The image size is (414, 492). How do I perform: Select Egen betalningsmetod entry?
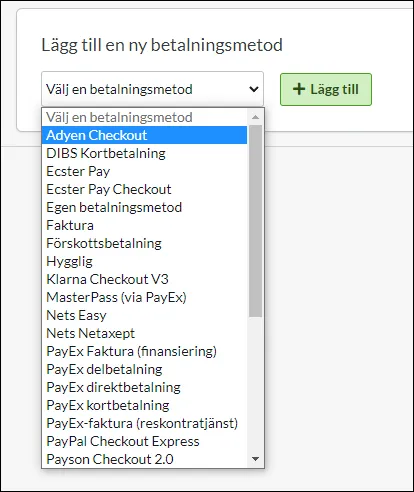(x=144, y=207)
